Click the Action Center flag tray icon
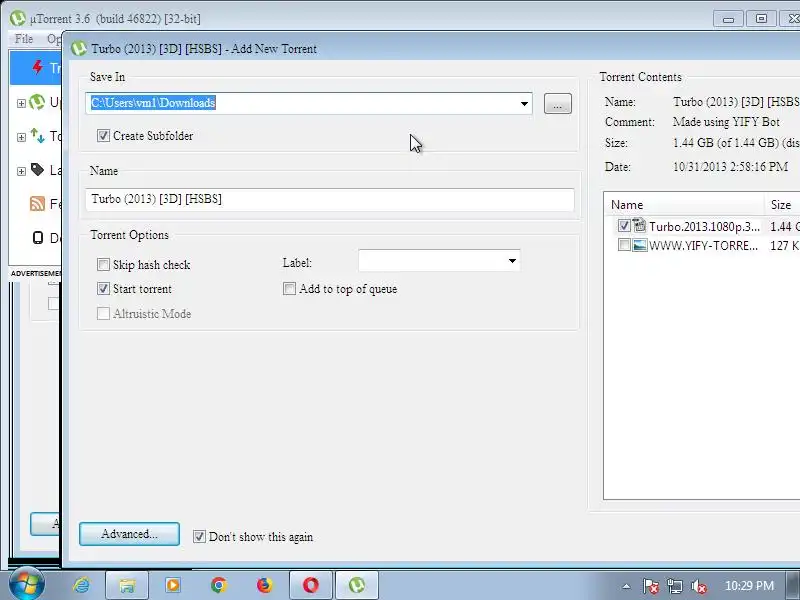 coord(650,586)
